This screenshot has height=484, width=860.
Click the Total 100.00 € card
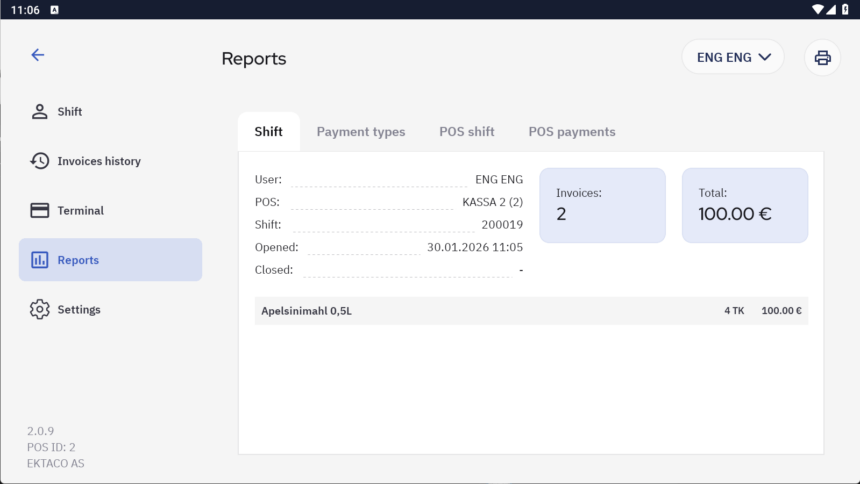[x=744, y=205]
